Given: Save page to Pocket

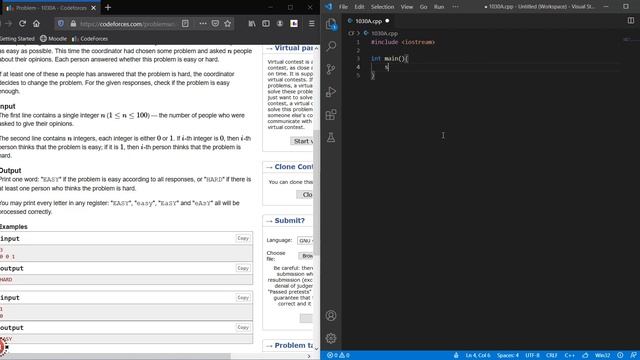Looking at the screenshot, I should tap(215, 24).
